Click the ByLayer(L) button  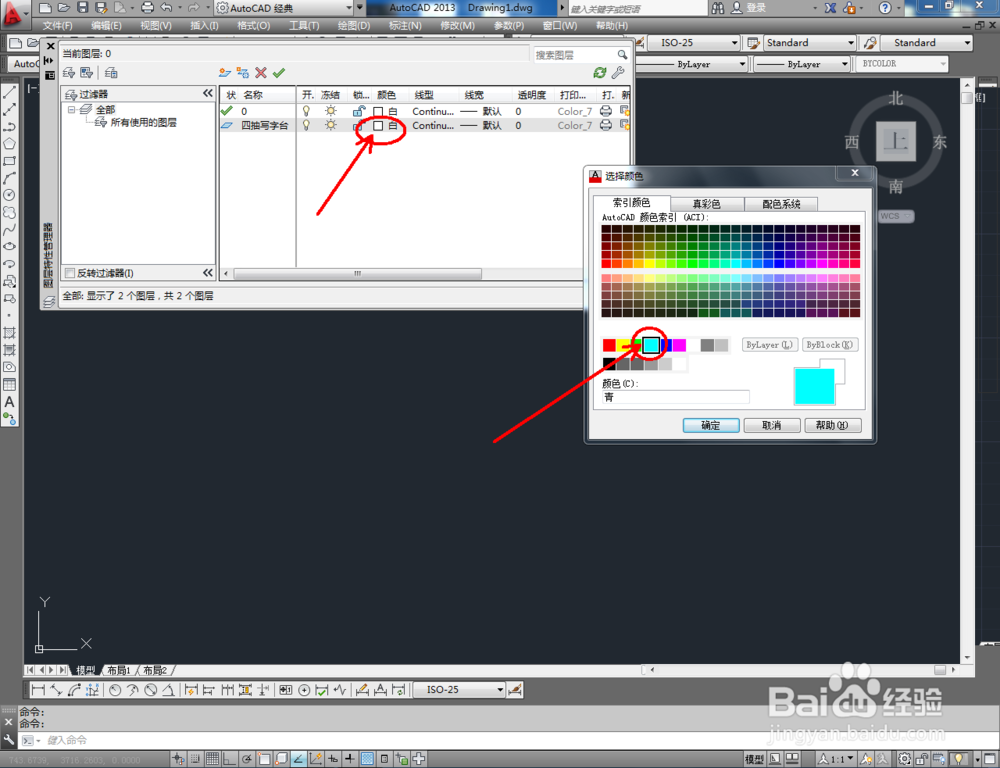click(x=770, y=344)
